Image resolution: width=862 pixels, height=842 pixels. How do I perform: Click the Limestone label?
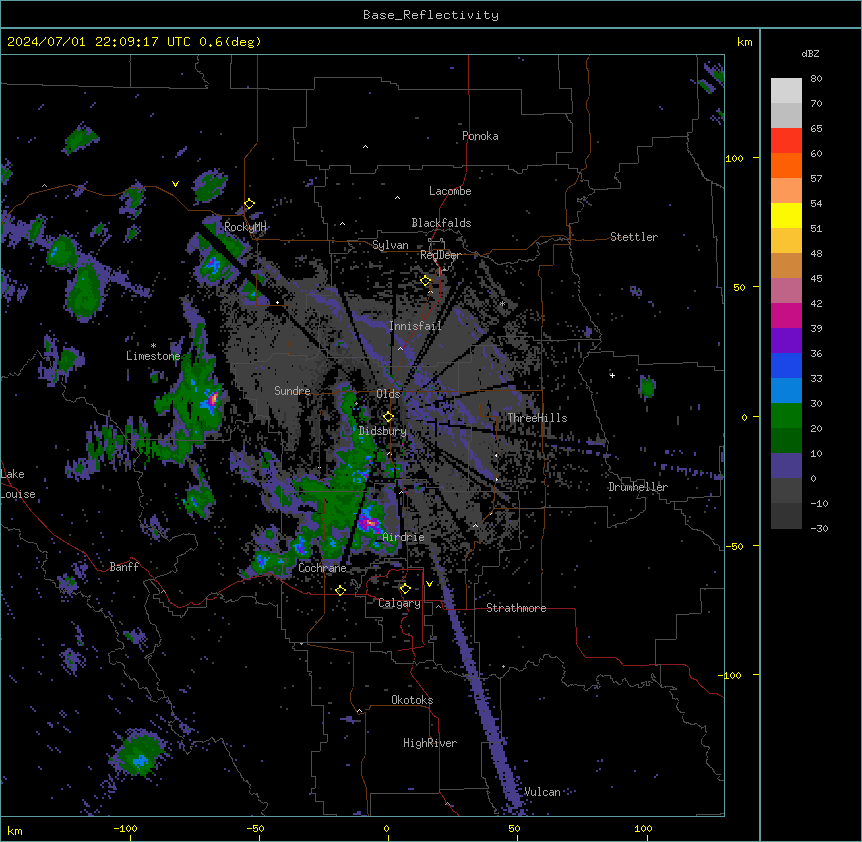pos(153,356)
